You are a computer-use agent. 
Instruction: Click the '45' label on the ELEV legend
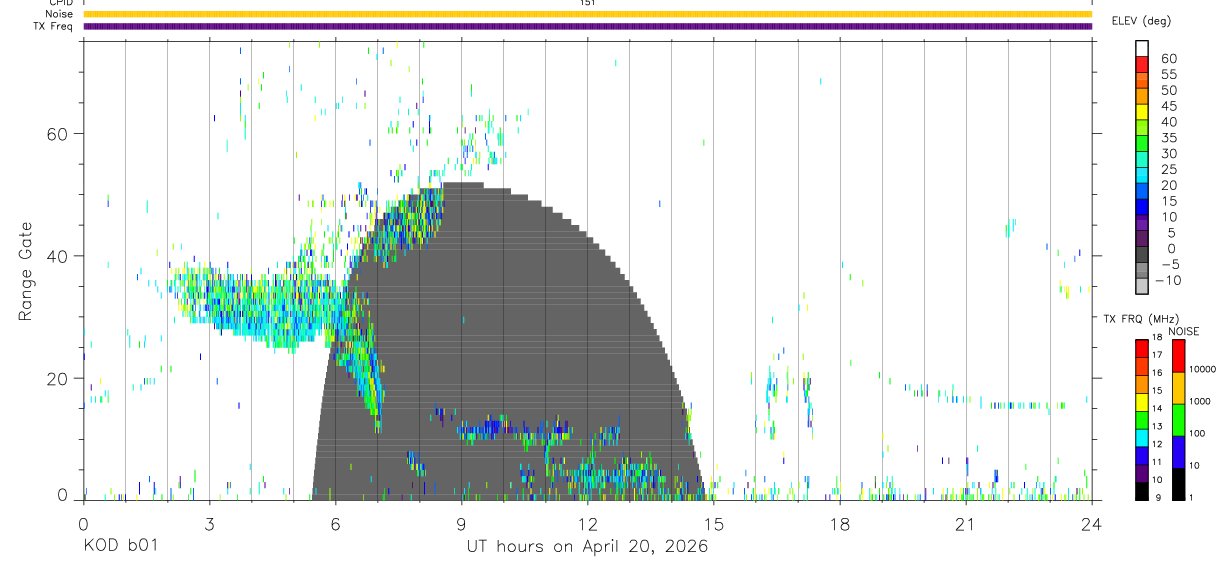(x=1168, y=107)
